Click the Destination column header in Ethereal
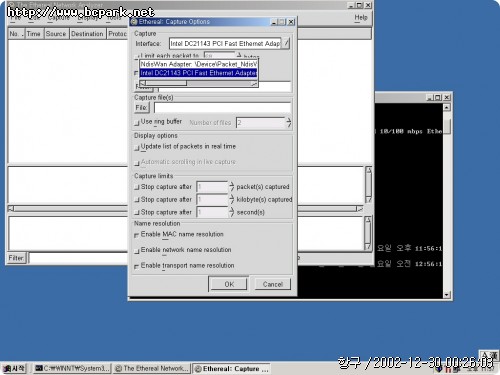The image size is (500, 375). pyautogui.click(x=88, y=34)
